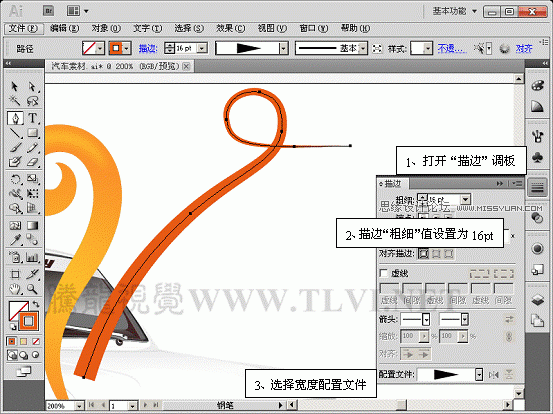Choose the Color fill mode button
553x414 pixels.
(x=12, y=341)
